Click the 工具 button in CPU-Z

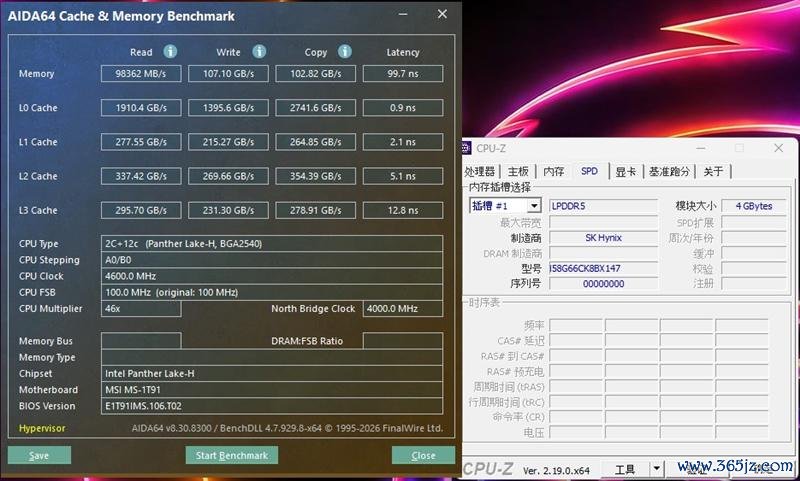[x=625, y=469]
